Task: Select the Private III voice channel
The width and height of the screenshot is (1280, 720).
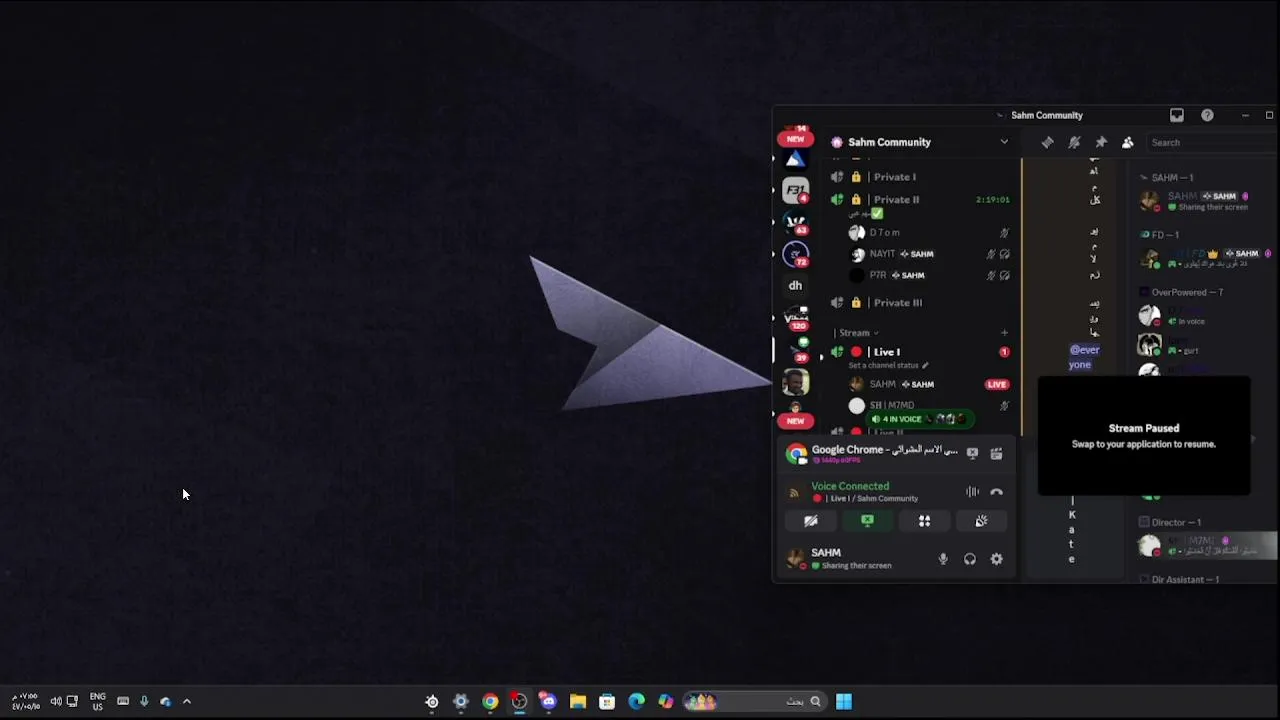Action: [920, 302]
